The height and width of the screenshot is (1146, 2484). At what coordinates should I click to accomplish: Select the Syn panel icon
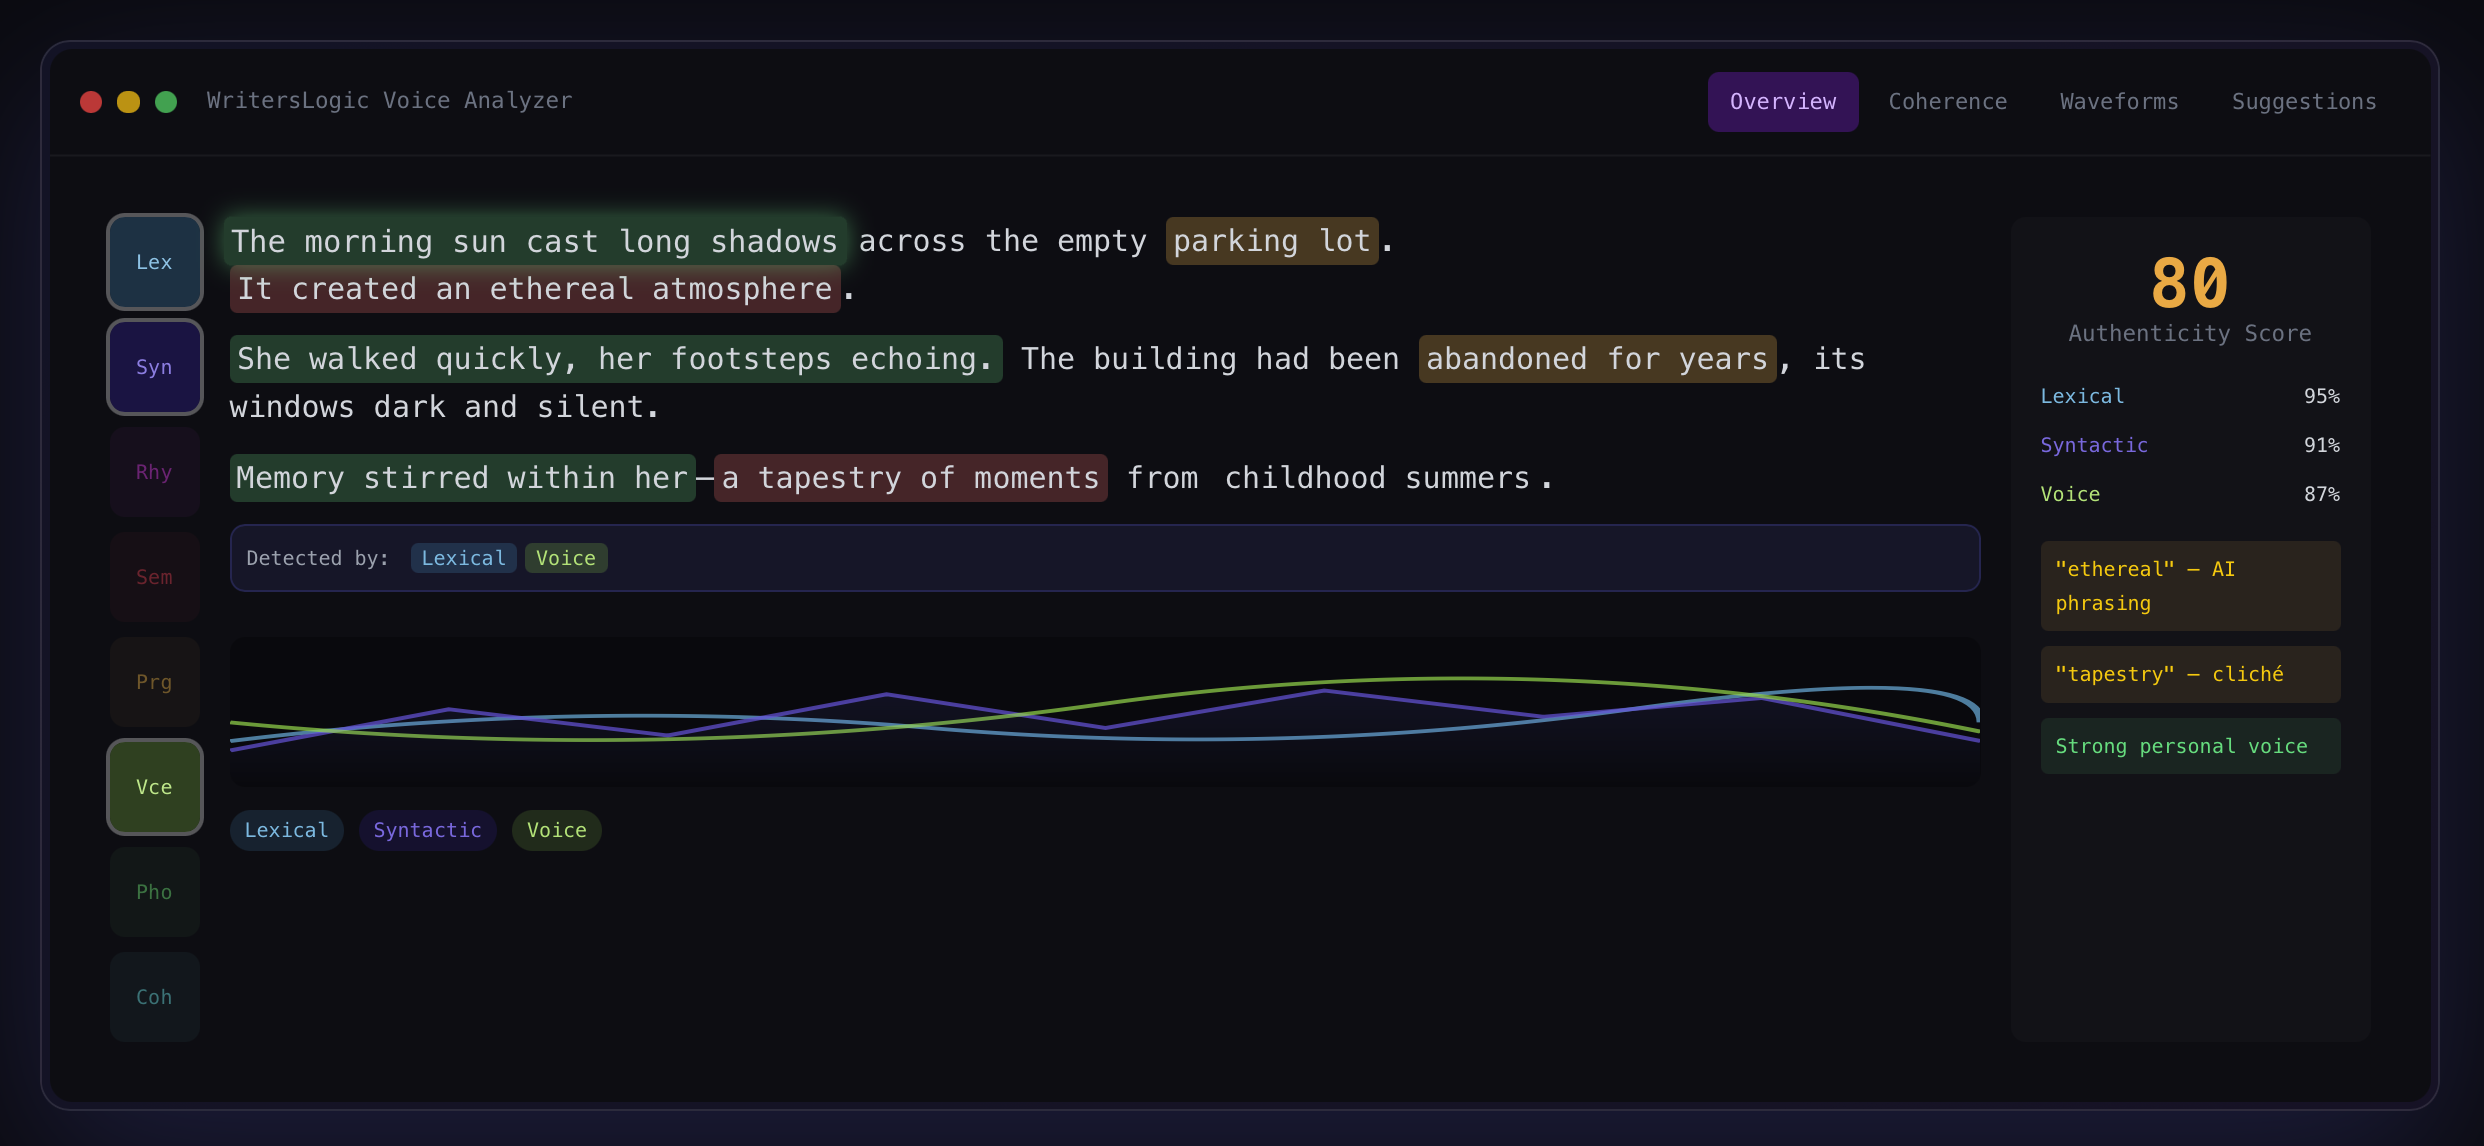pyautogui.click(x=154, y=367)
